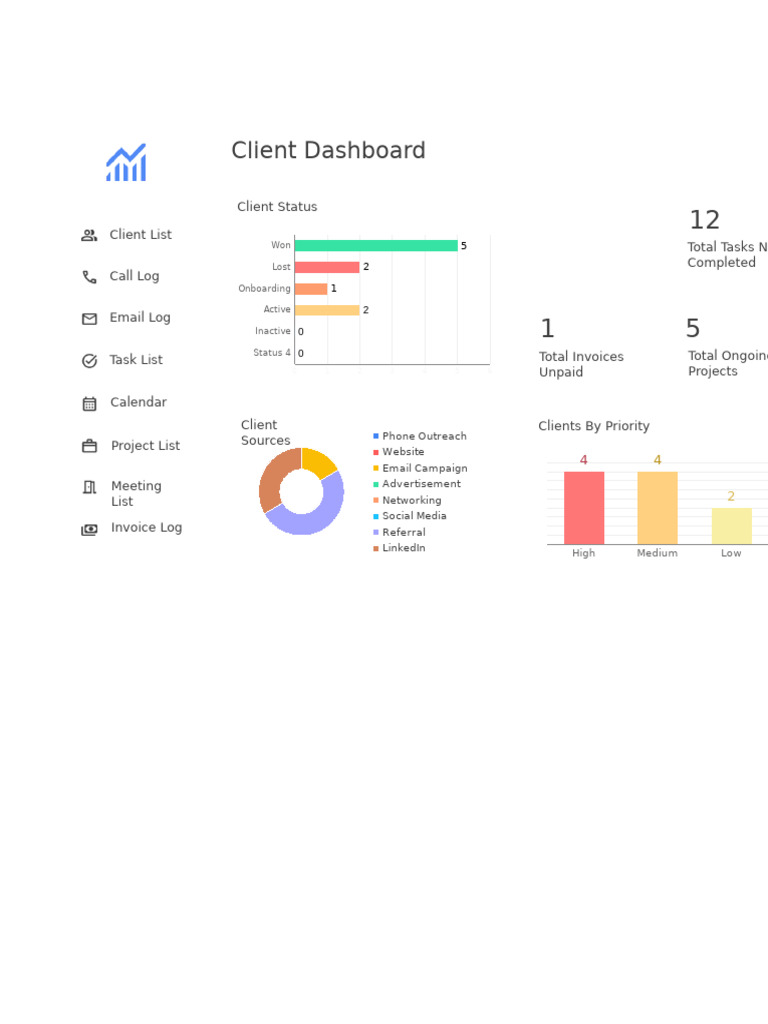
Task: Select the Referral legend swatch
Action: [376, 532]
